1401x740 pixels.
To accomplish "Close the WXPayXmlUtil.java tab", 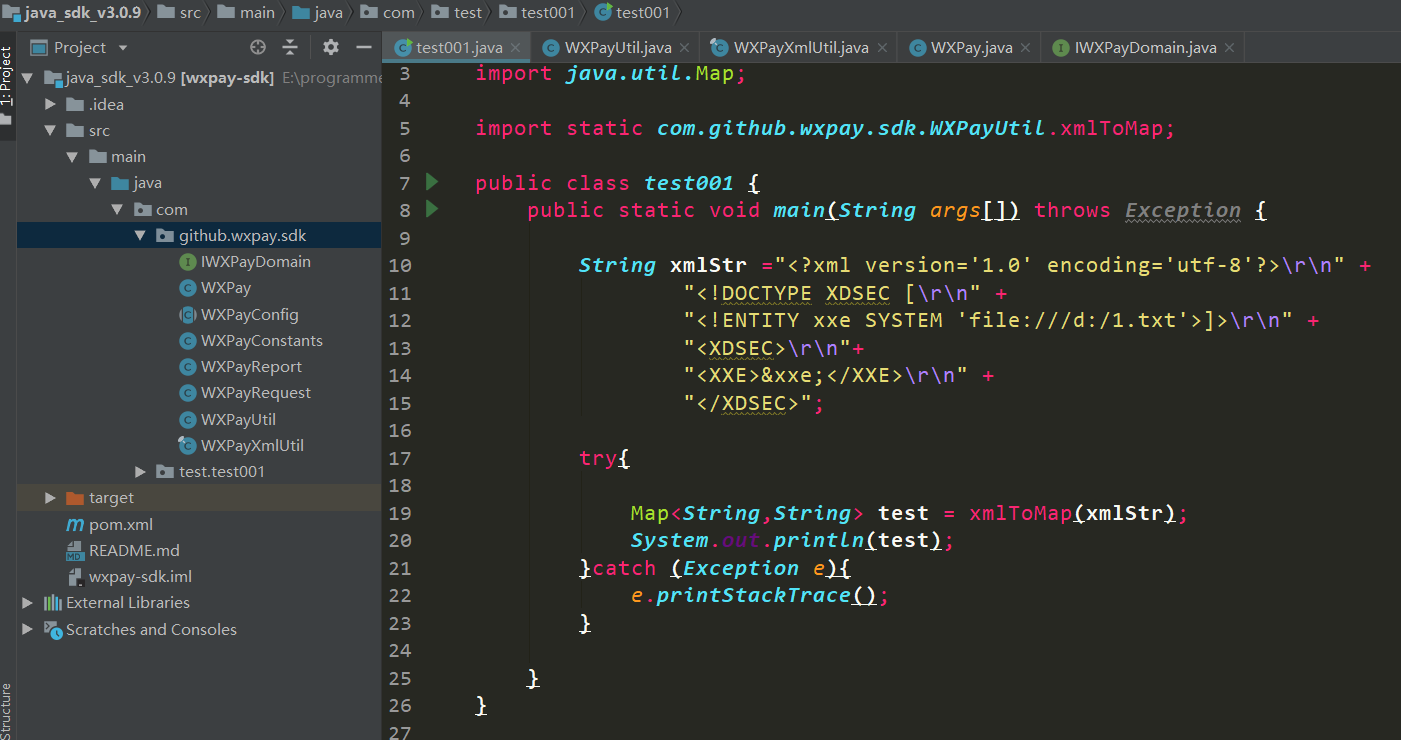I will click(881, 48).
